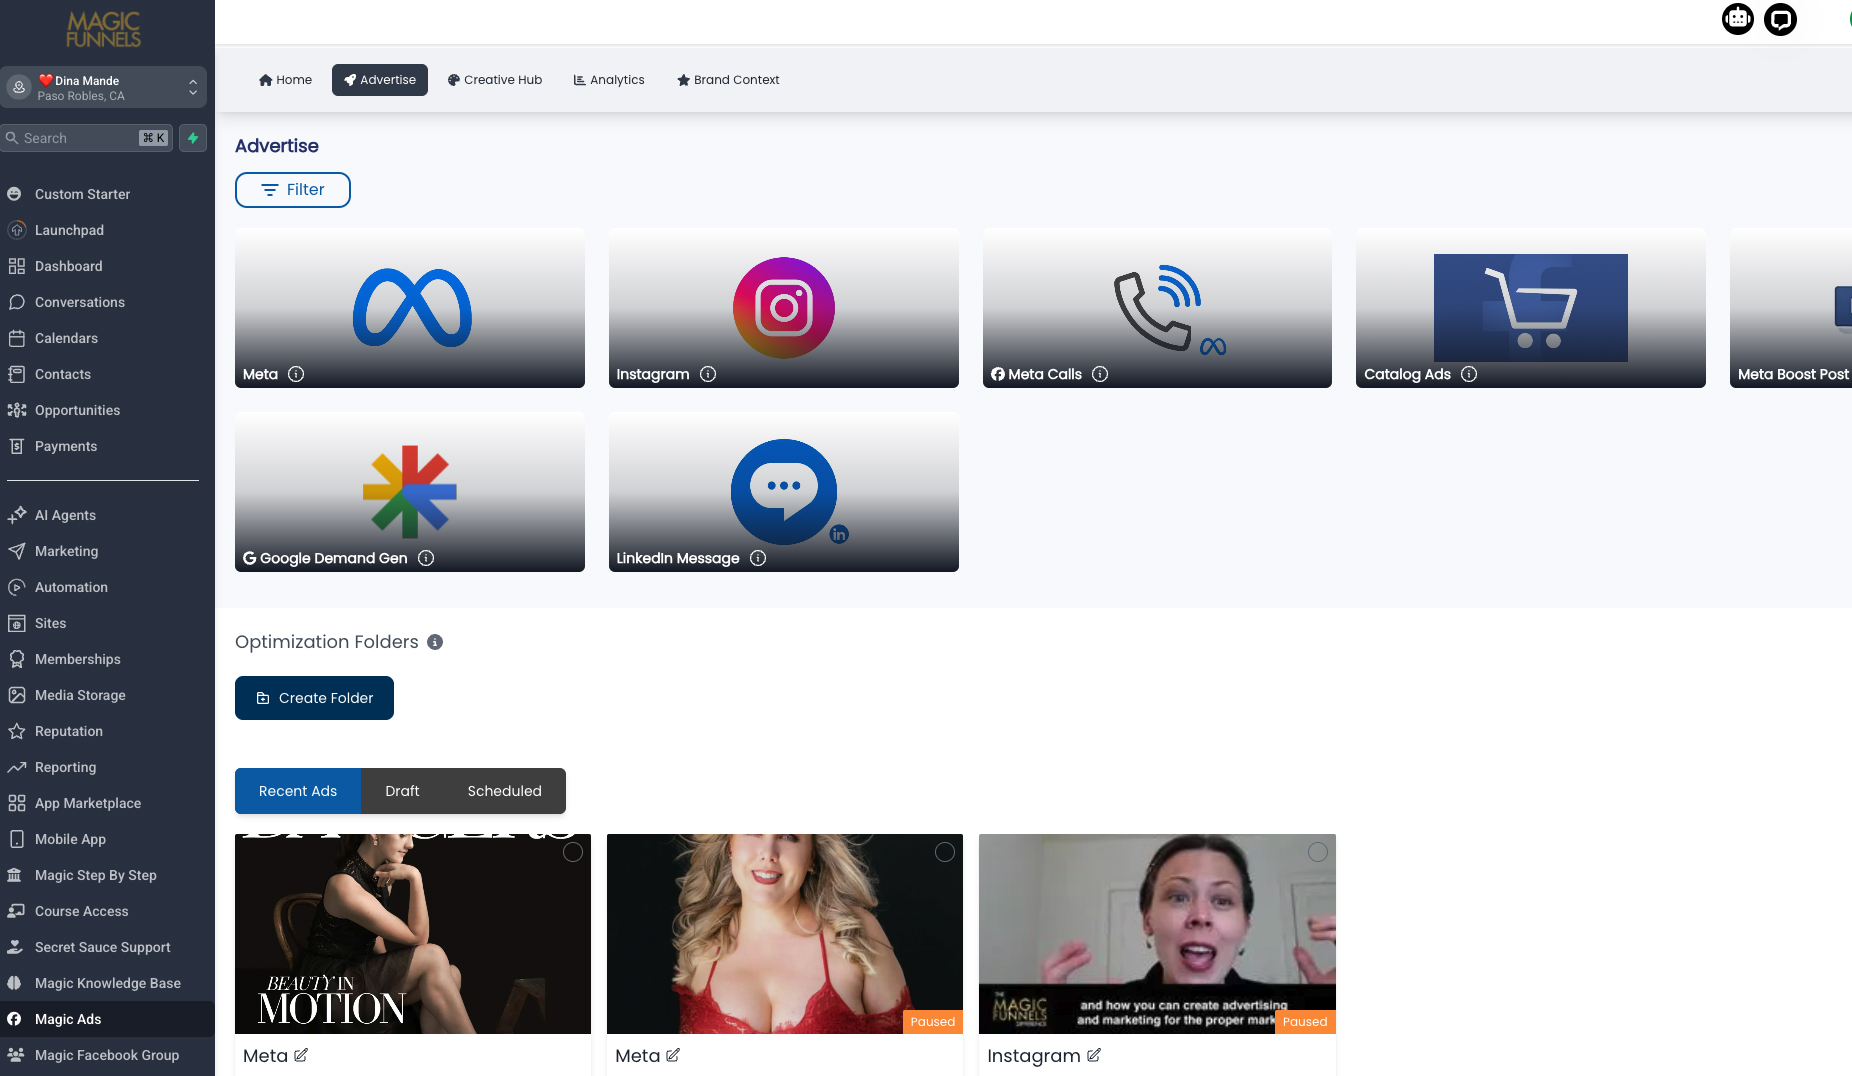Open the Magic Funnels Instagram video ad

pyautogui.click(x=1157, y=934)
